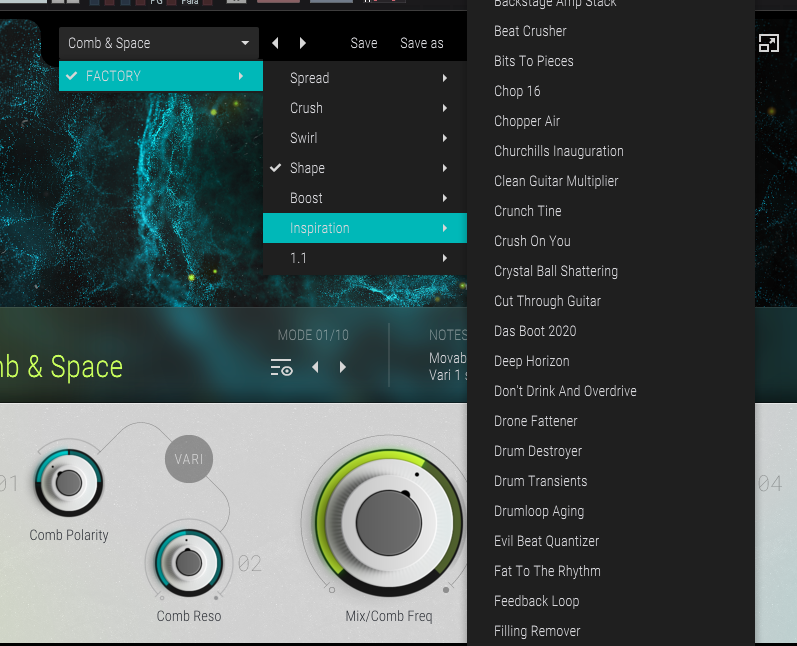This screenshot has width=797, height=646.
Task: Click the Comb Polarity label
Action: click(69, 535)
